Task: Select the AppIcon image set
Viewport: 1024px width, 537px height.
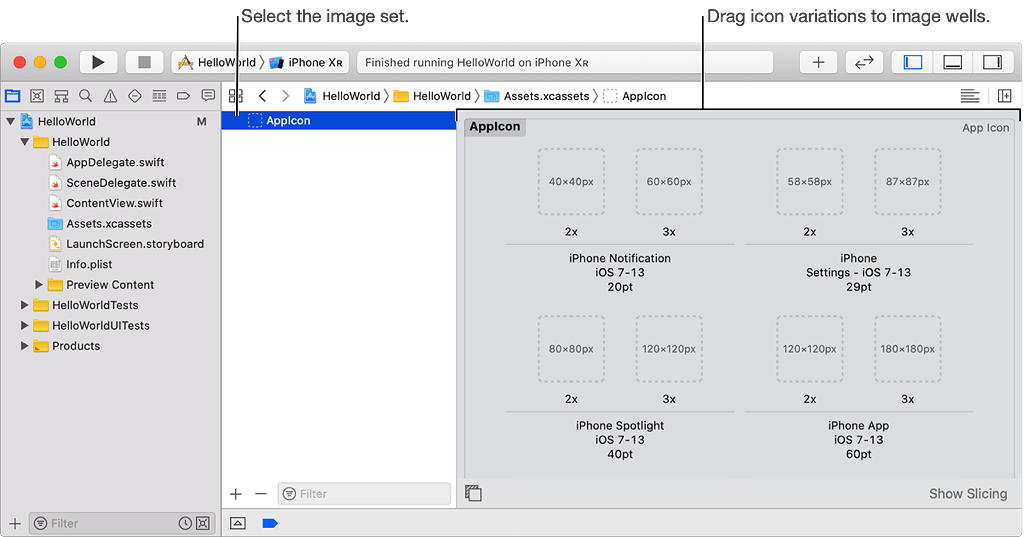Action: (x=339, y=120)
